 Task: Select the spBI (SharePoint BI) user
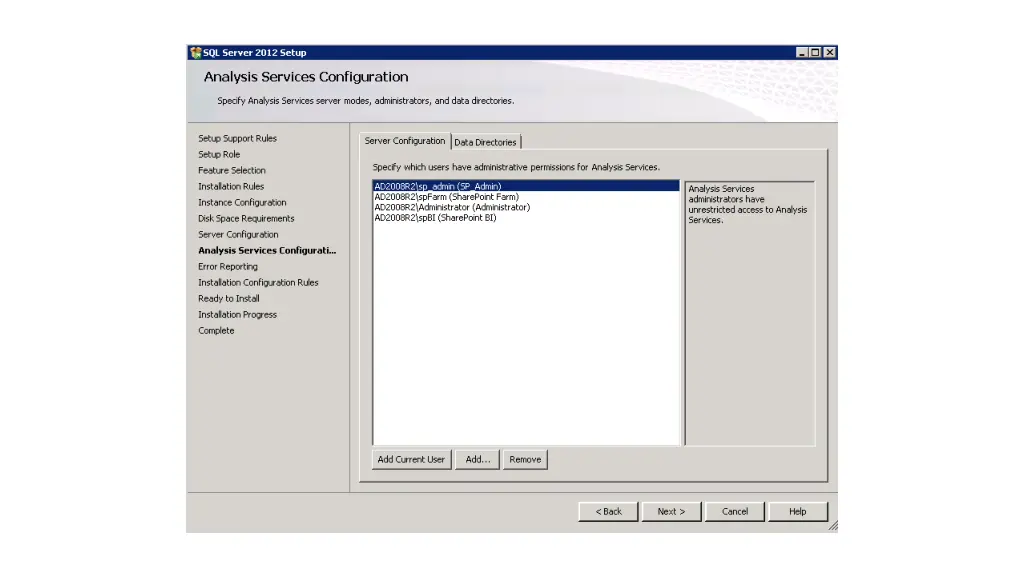pyautogui.click(x=435, y=218)
